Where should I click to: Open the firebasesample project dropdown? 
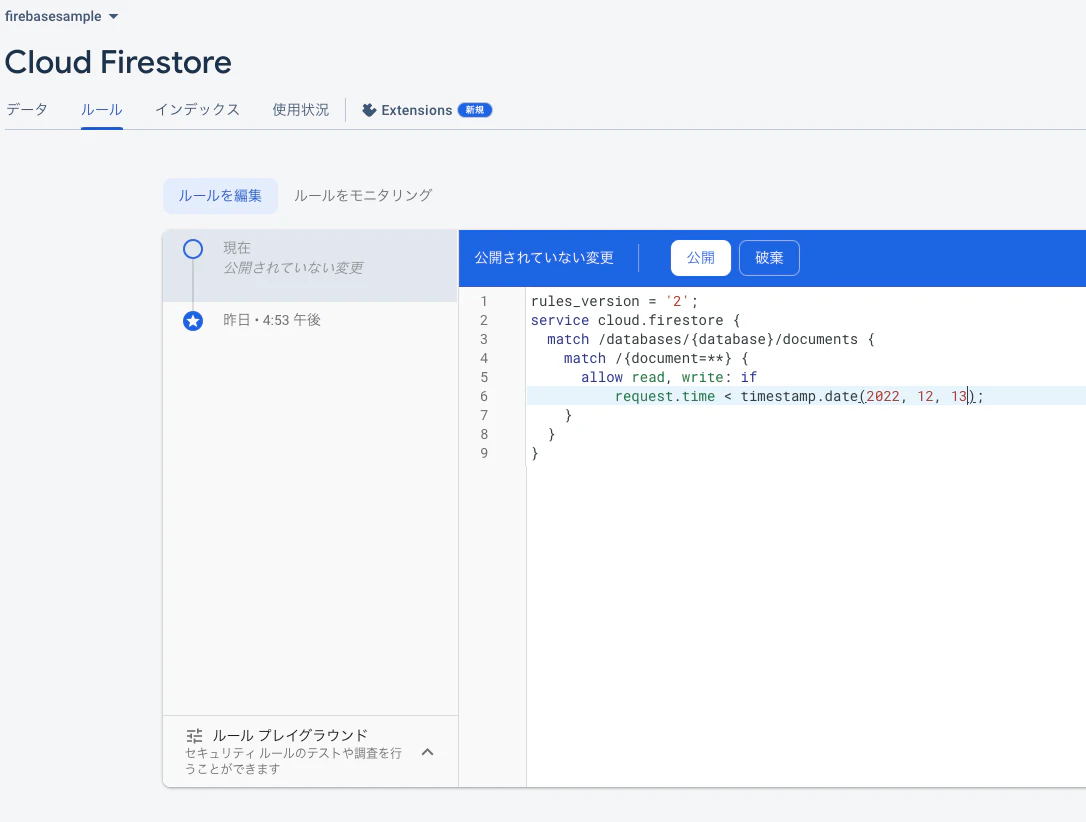[61, 16]
